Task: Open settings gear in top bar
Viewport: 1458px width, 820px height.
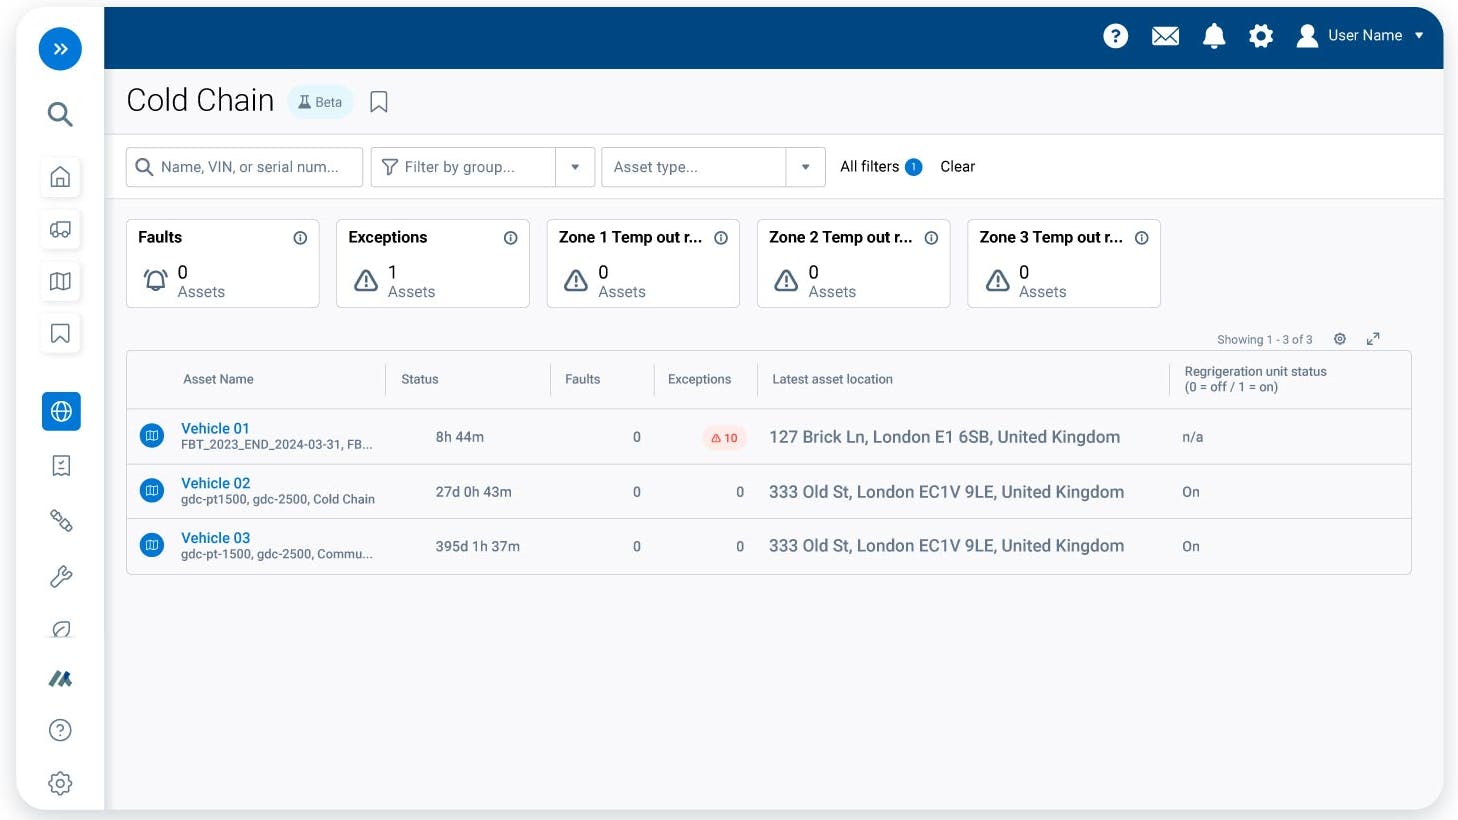Action: (x=1260, y=36)
